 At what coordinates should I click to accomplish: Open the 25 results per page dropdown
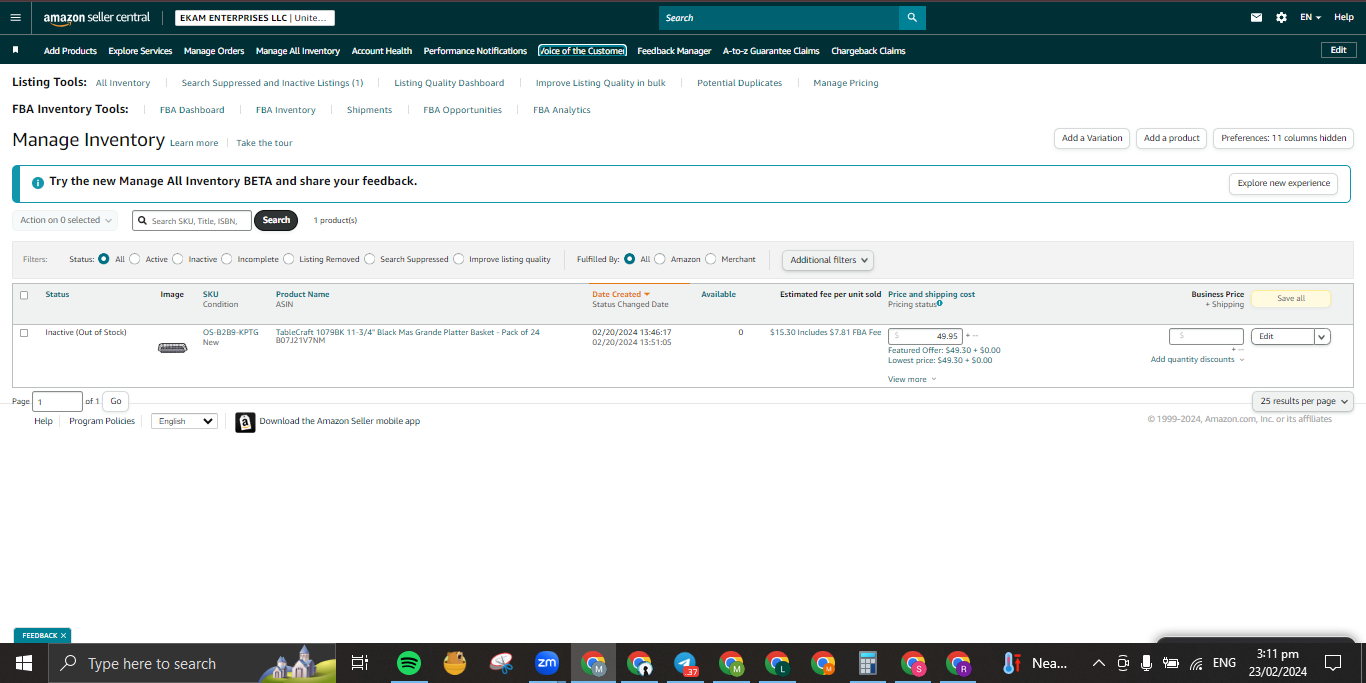[x=1303, y=401]
